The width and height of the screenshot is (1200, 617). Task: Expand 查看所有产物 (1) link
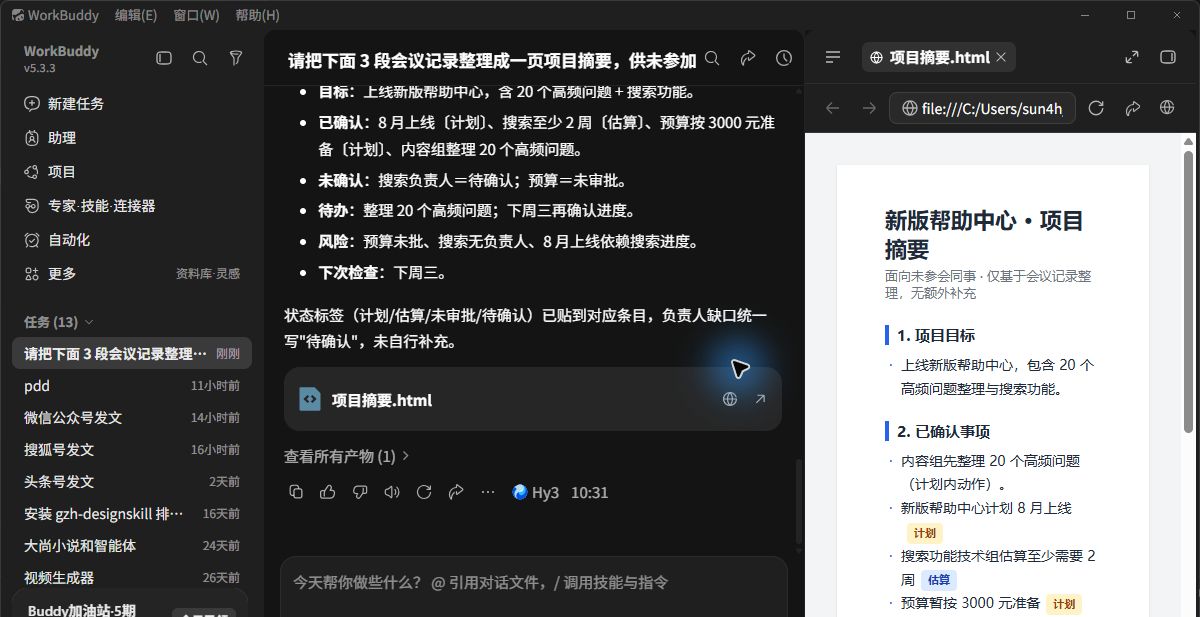coord(347,456)
